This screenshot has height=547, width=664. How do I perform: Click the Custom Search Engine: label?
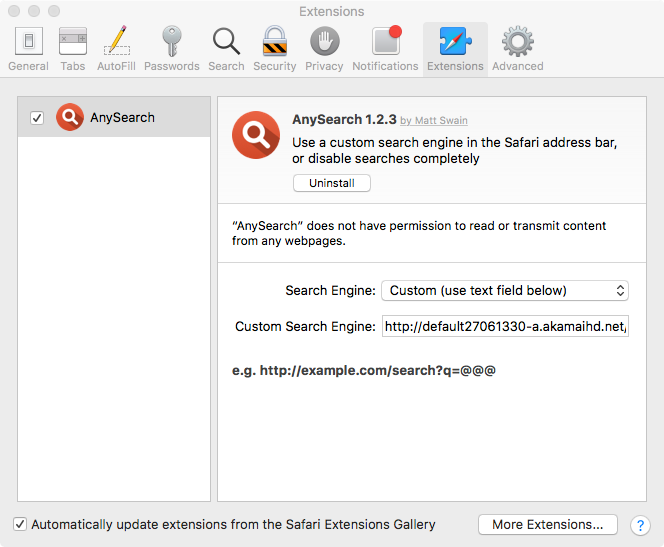coord(305,326)
